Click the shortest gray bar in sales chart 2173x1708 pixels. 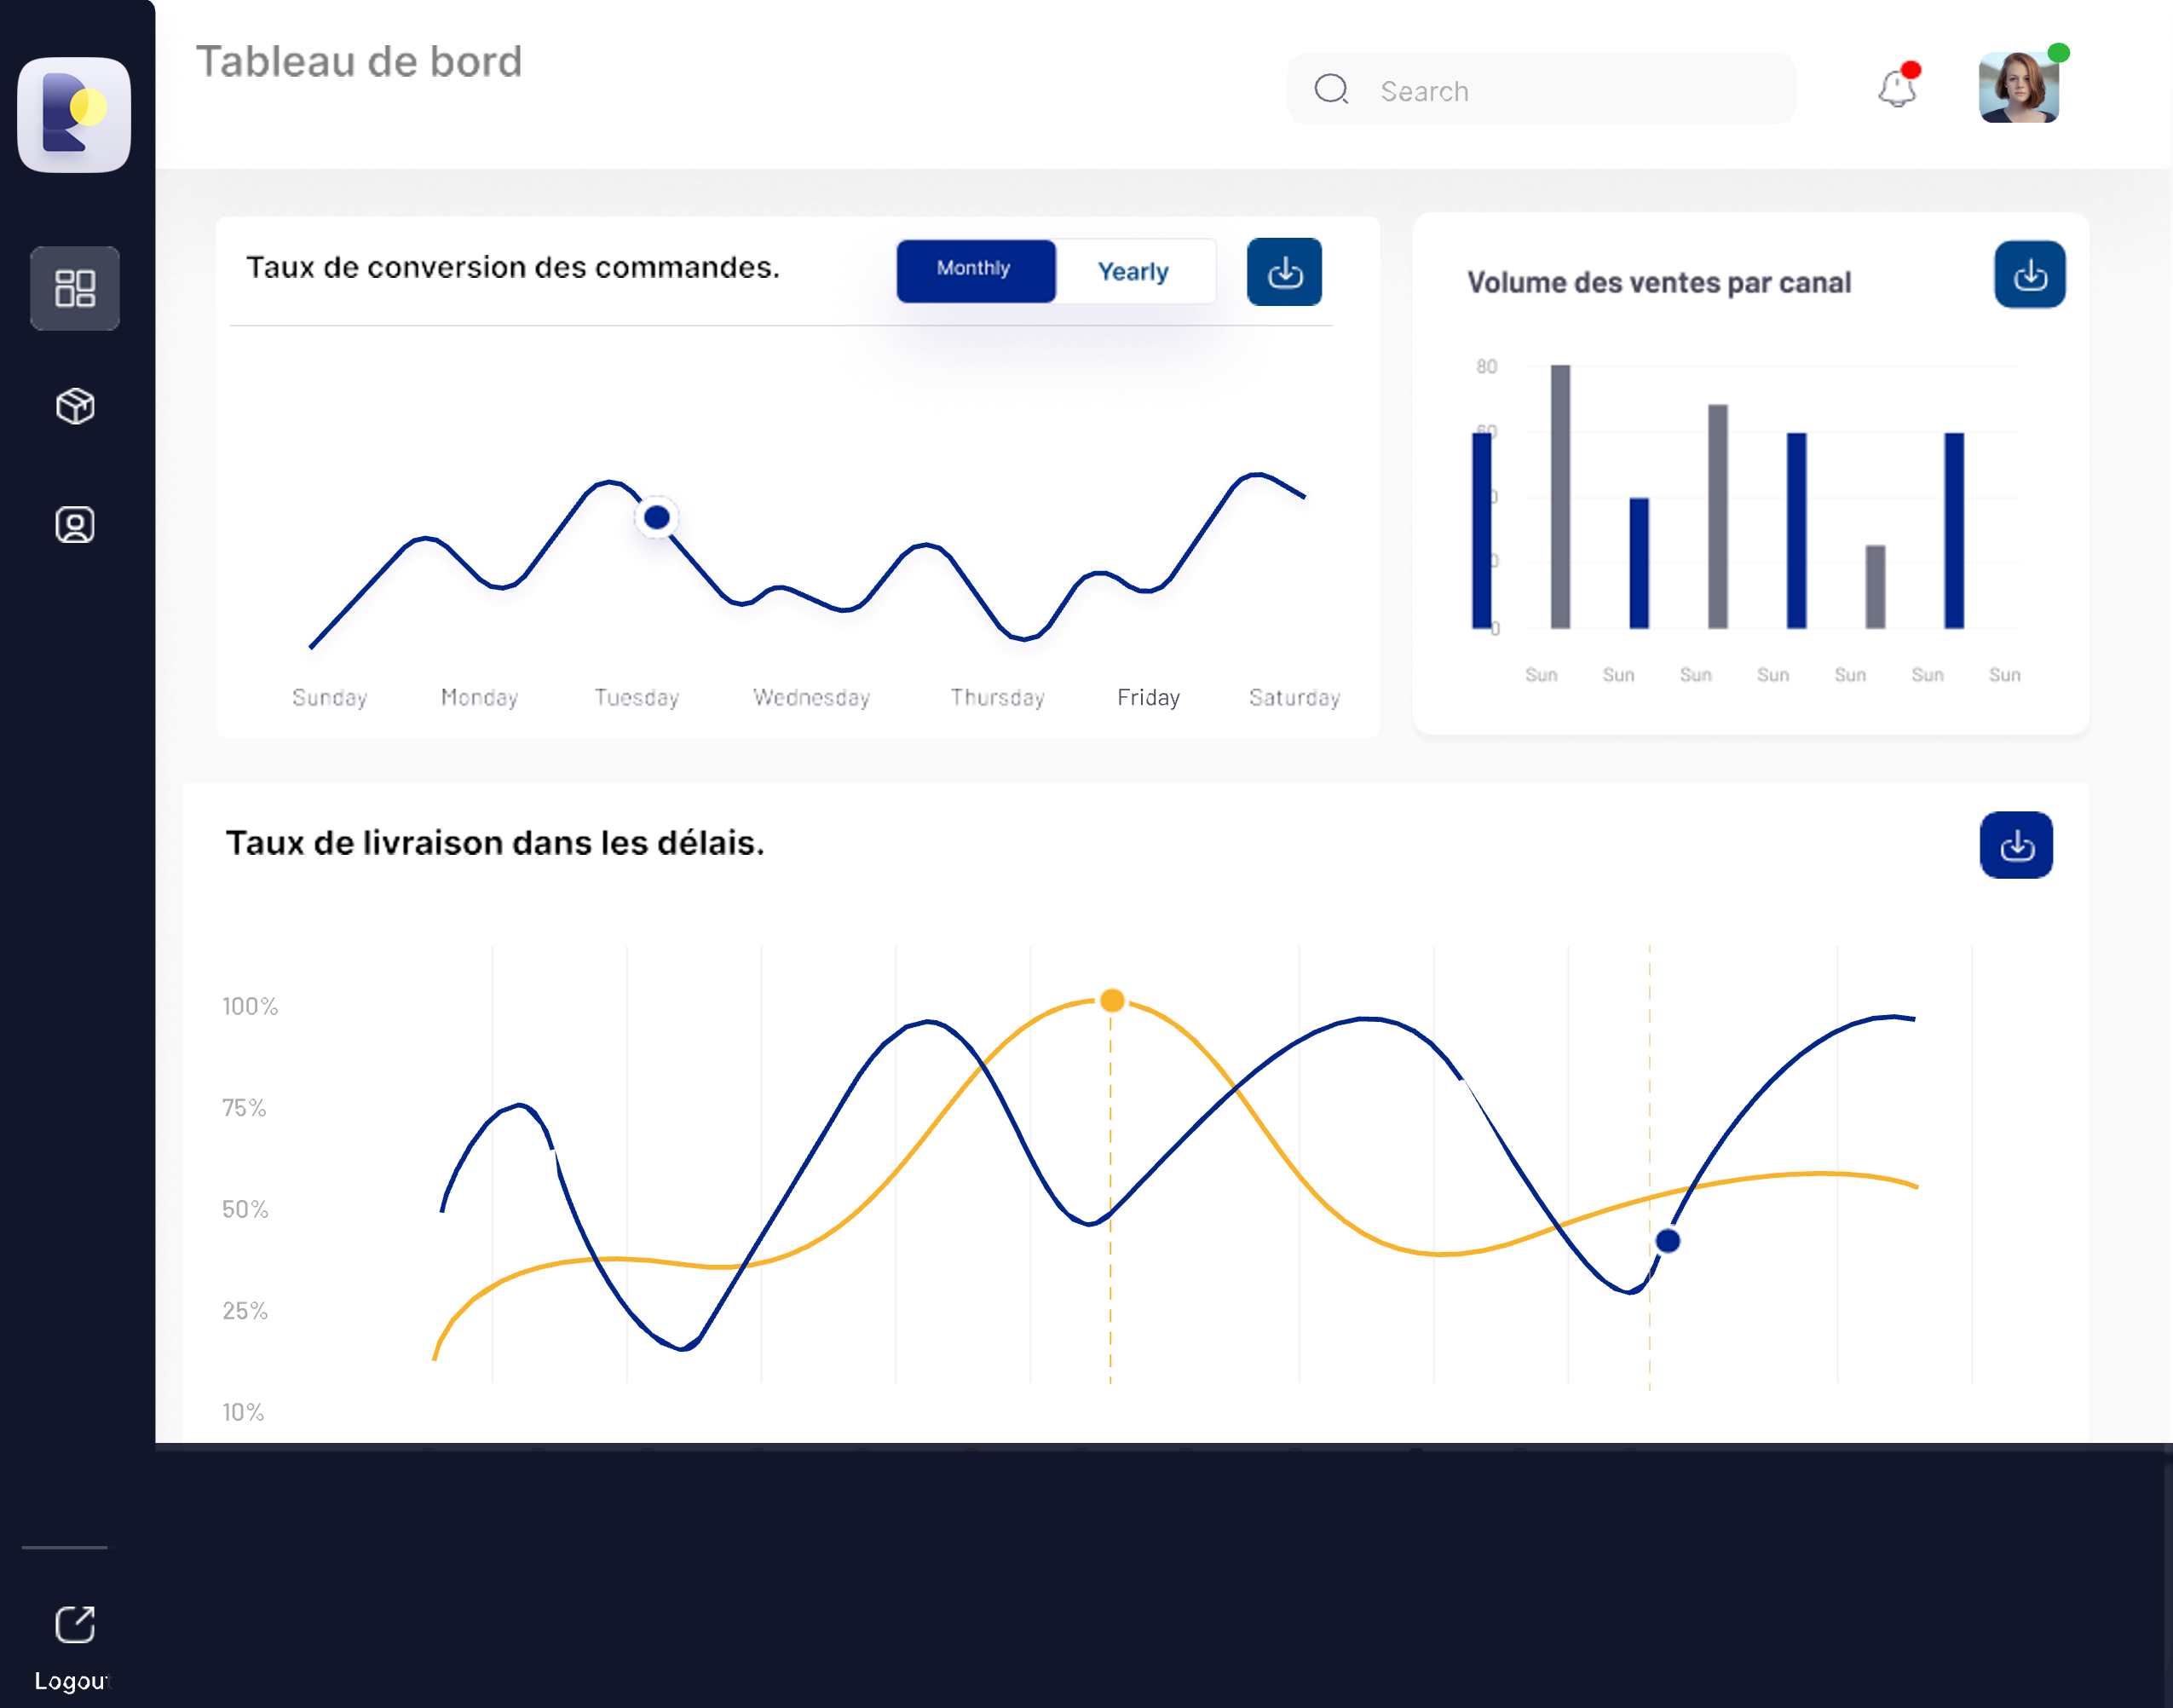[1875, 587]
